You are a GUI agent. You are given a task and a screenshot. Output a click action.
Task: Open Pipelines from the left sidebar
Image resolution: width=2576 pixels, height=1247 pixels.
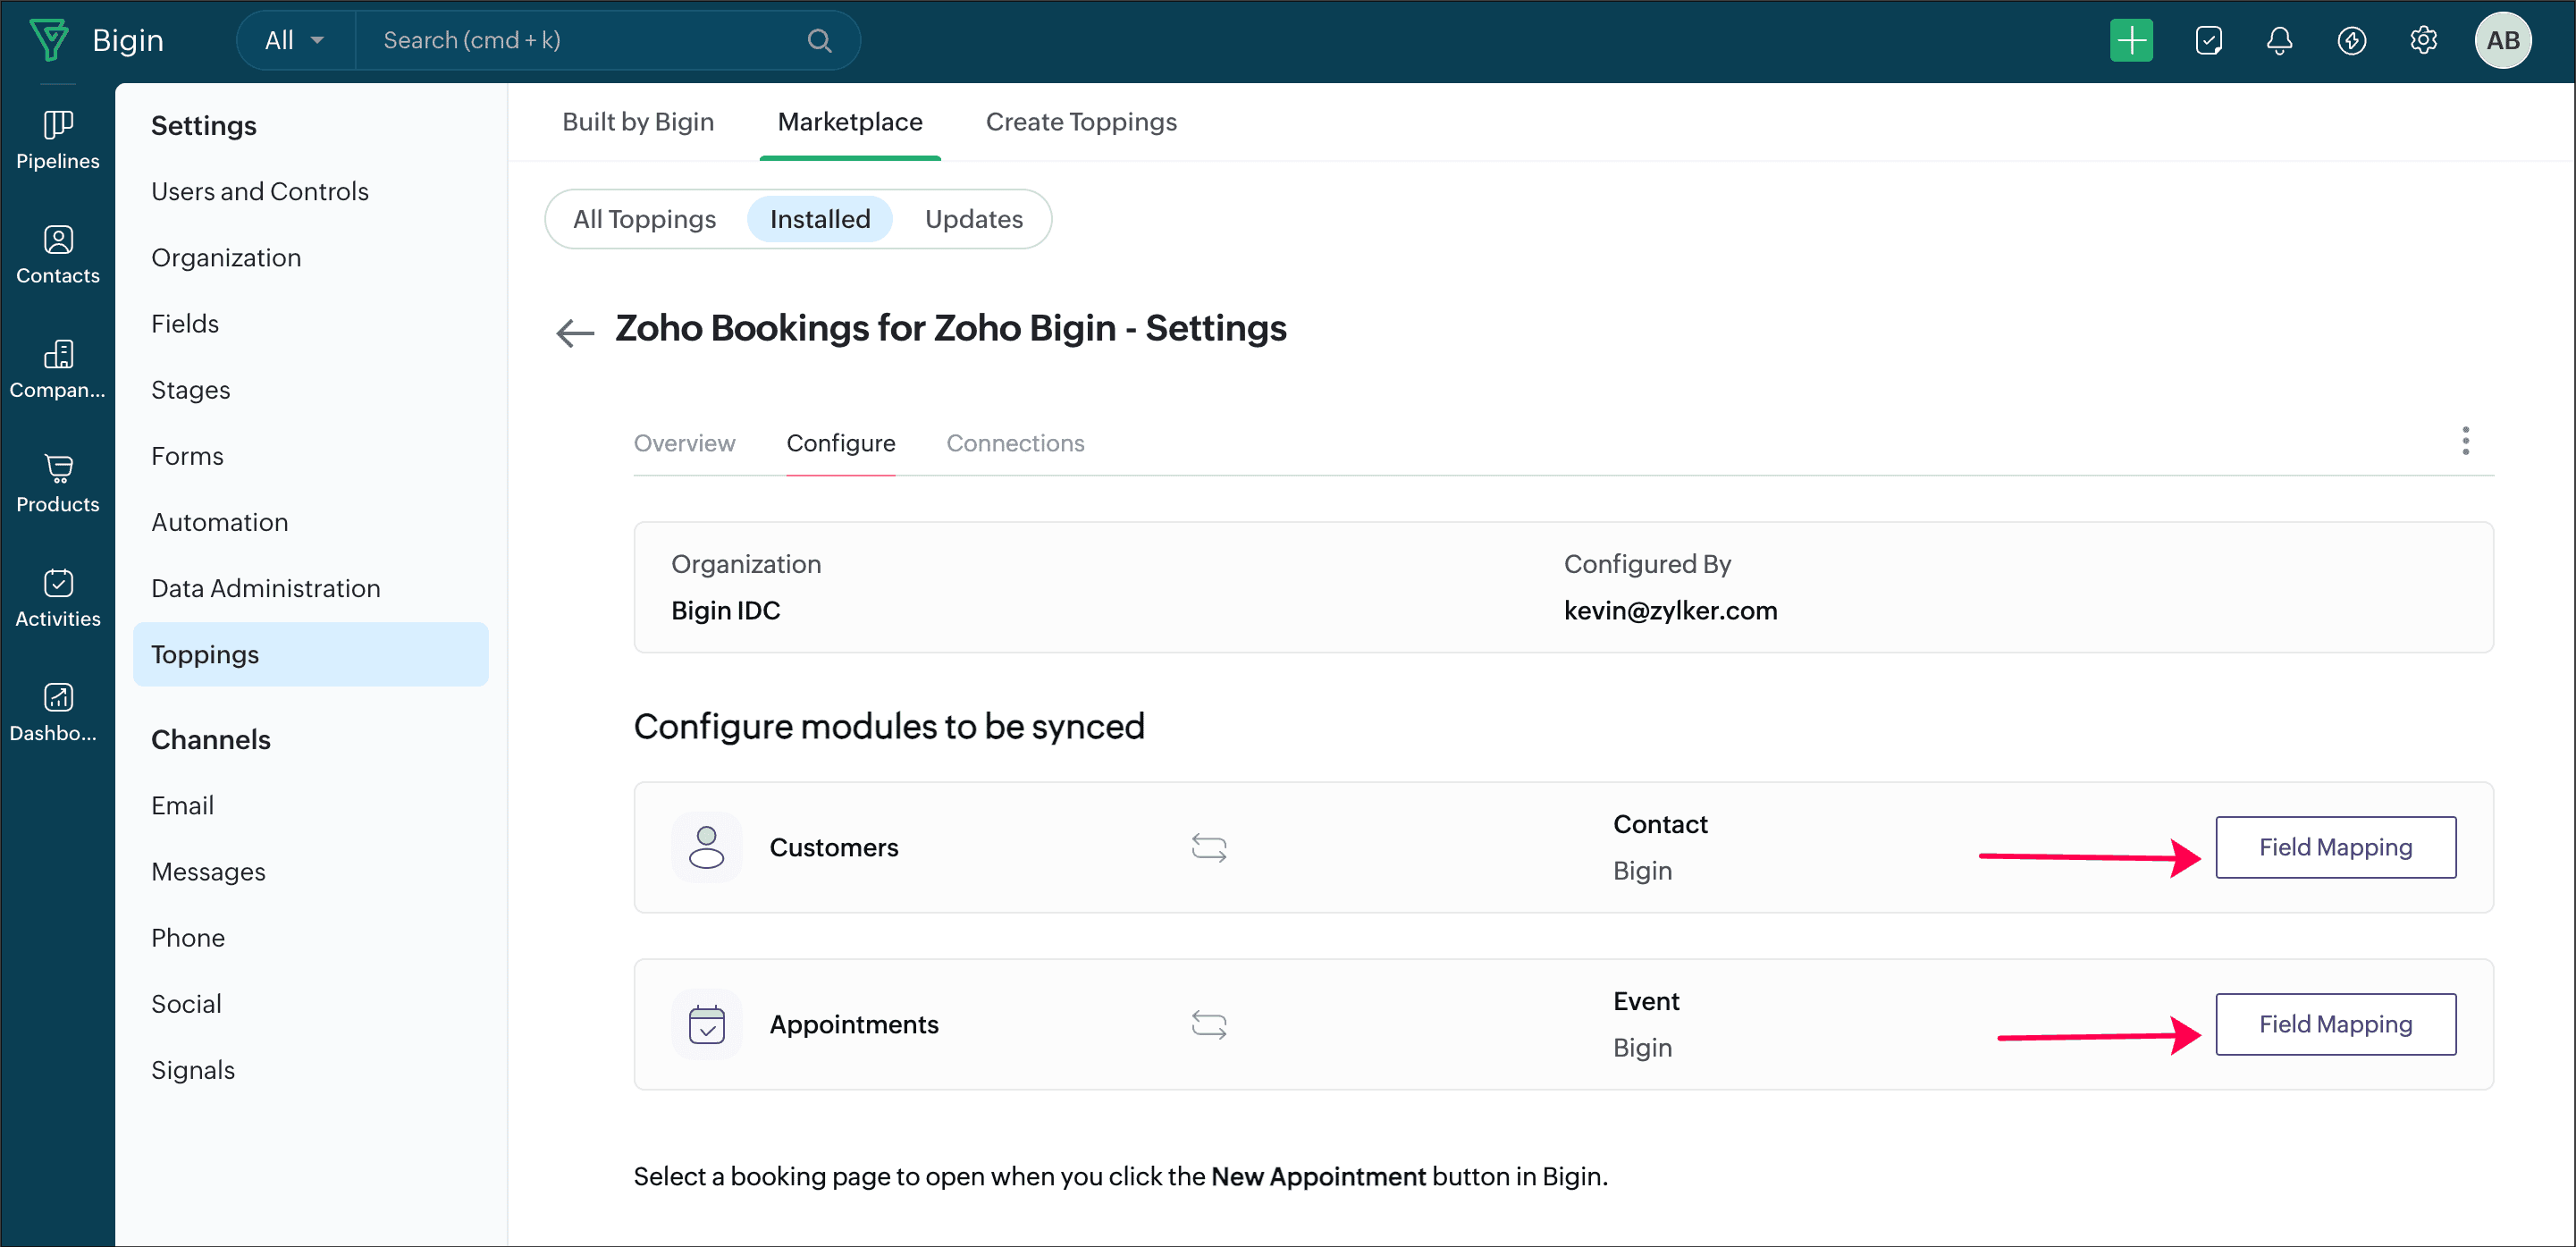click(x=57, y=139)
